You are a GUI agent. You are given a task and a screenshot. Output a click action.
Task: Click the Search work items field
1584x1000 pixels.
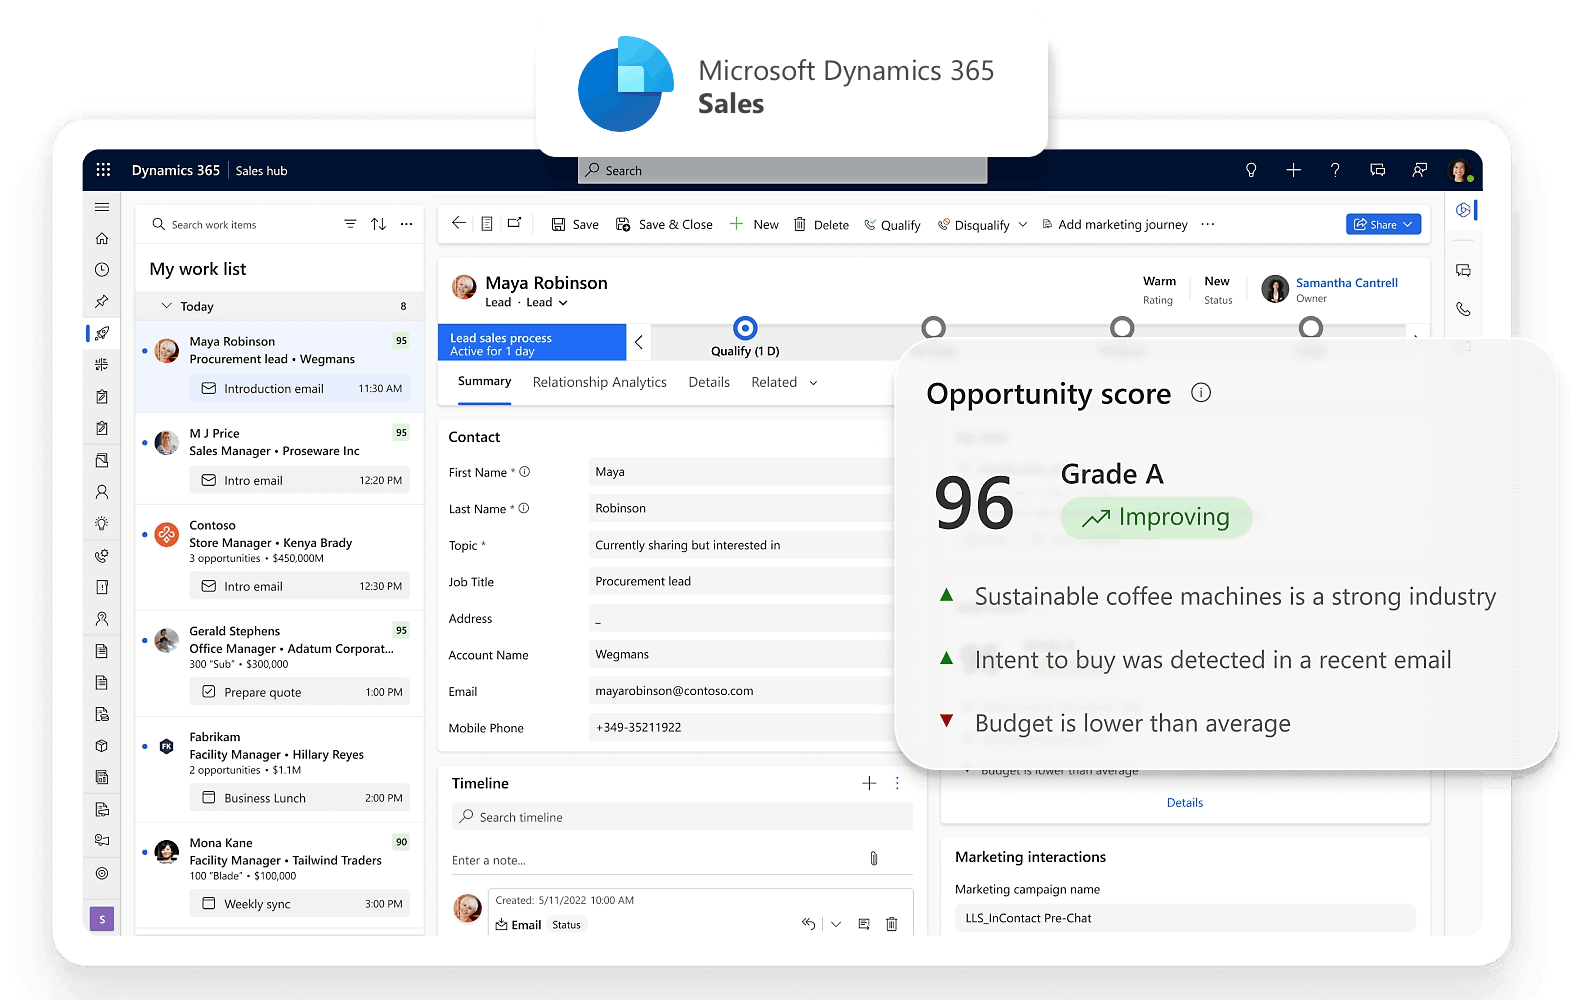pos(240,225)
